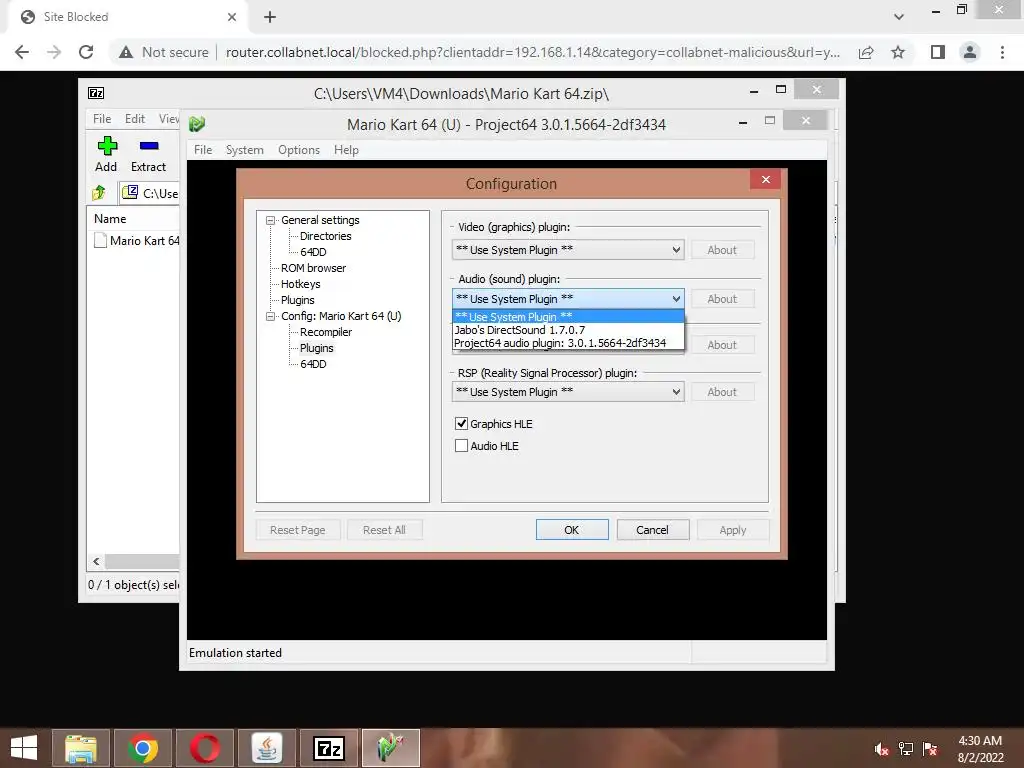Click the muted volume tray icon

coord(882,749)
